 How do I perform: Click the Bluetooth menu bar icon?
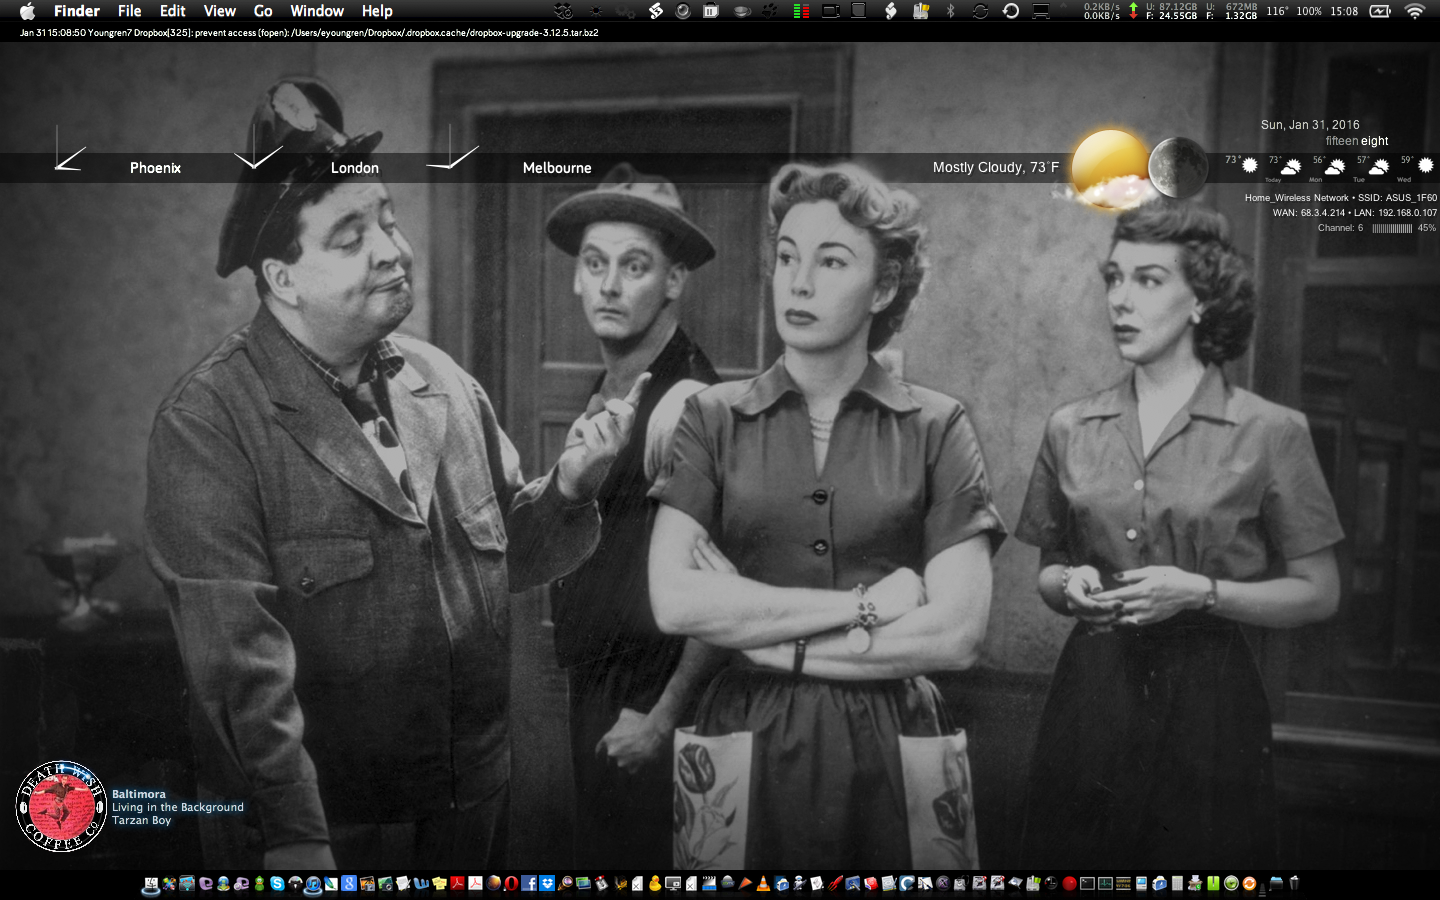tap(951, 11)
